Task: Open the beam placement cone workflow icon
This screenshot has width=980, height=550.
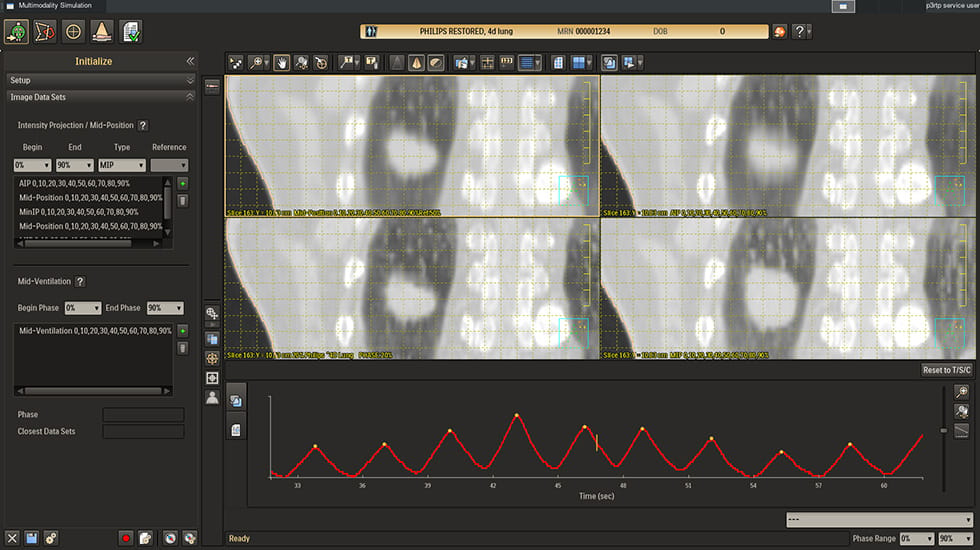Action: tap(102, 31)
